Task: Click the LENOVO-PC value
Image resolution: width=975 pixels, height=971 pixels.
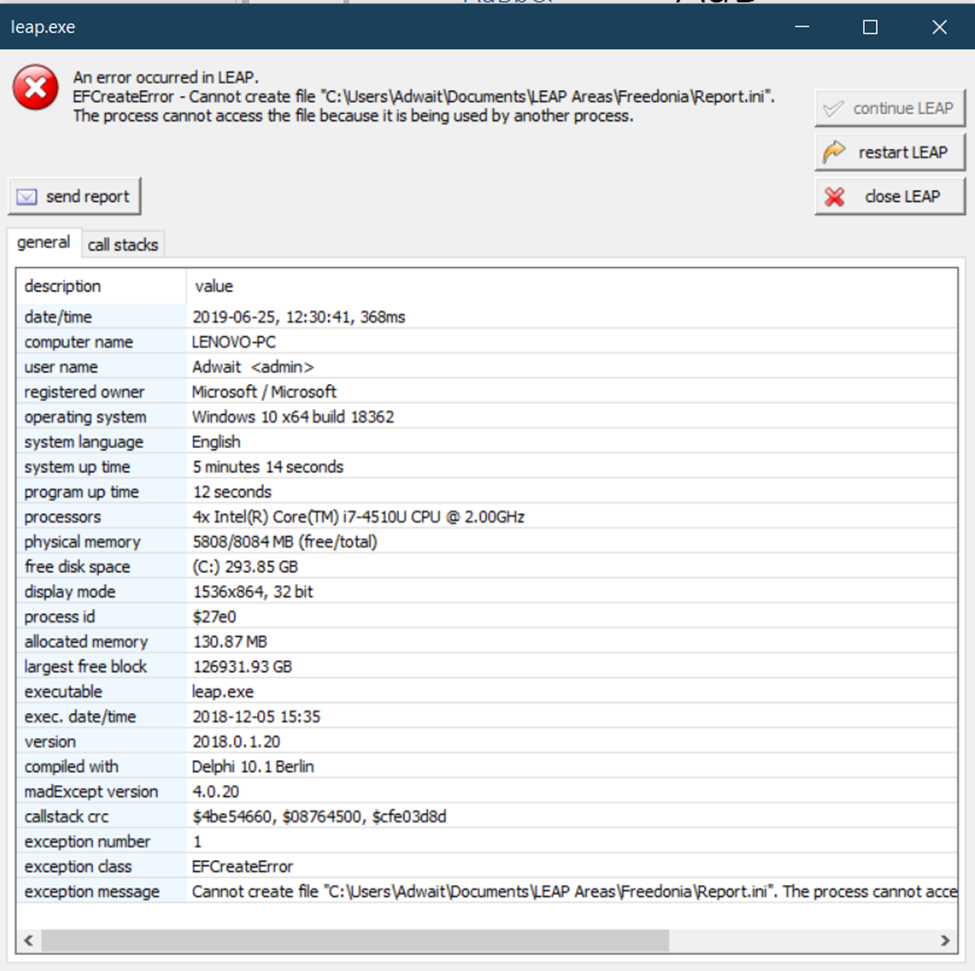Action: tap(234, 342)
